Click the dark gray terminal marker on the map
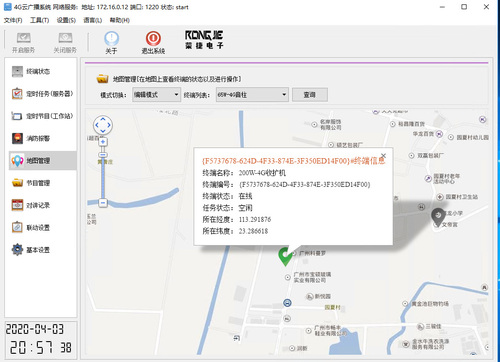Viewport: 500px width, 362px height. pos(438,217)
